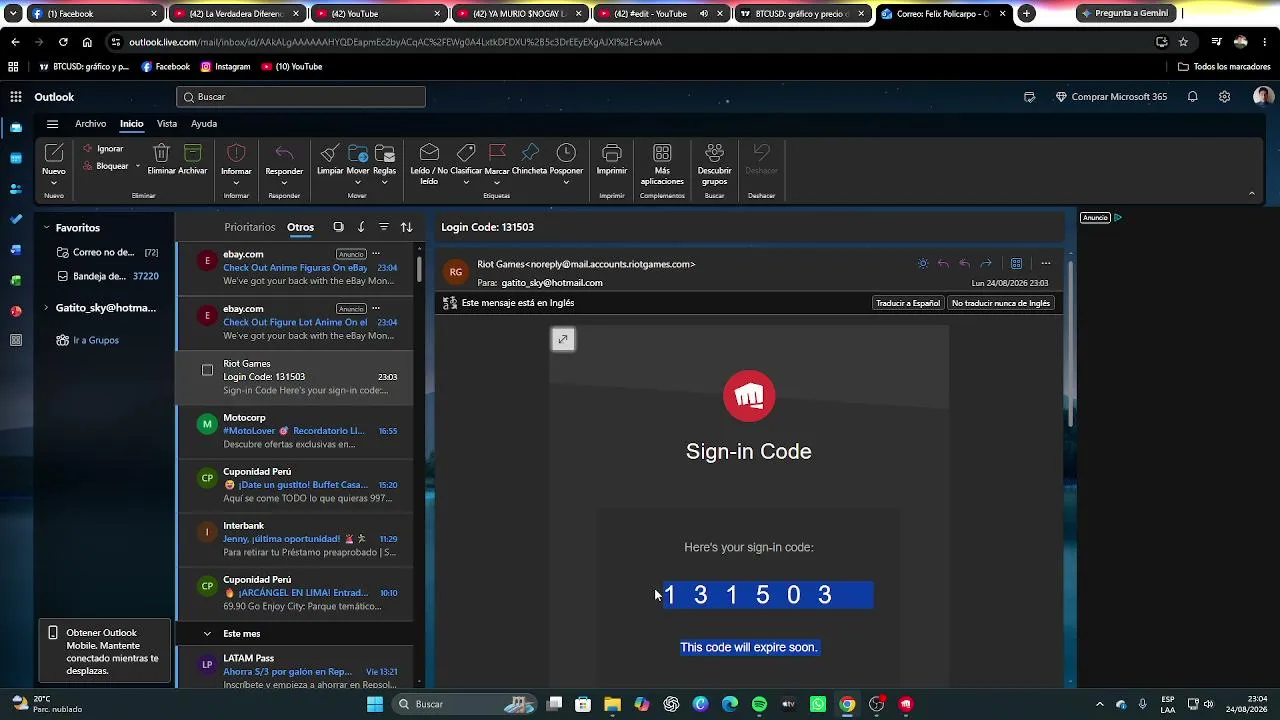This screenshot has height=720, width=1280.
Task: Collapse the Este mes message group
Action: point(207,634)
